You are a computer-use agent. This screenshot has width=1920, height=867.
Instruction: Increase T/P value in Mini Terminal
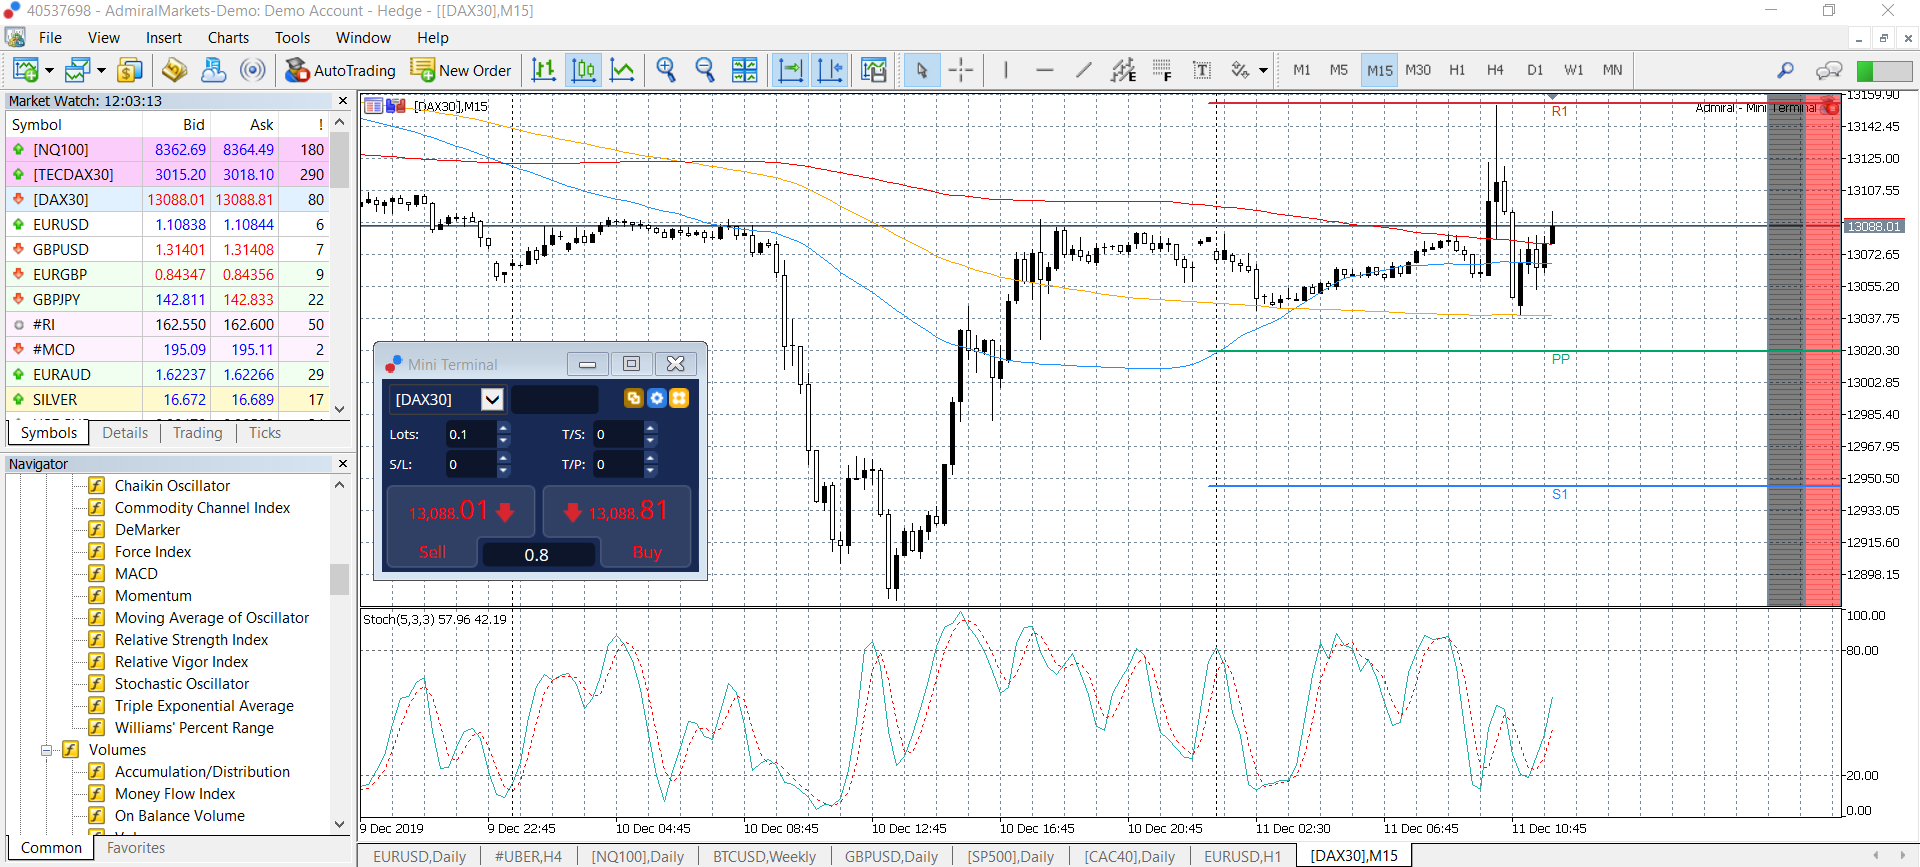point(651,458)
